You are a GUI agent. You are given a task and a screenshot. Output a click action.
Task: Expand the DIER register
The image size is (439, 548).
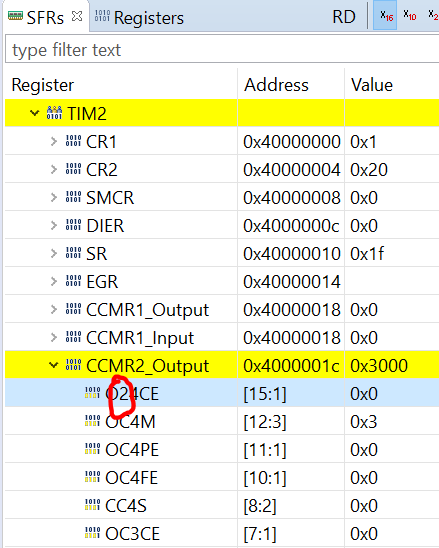53,225
